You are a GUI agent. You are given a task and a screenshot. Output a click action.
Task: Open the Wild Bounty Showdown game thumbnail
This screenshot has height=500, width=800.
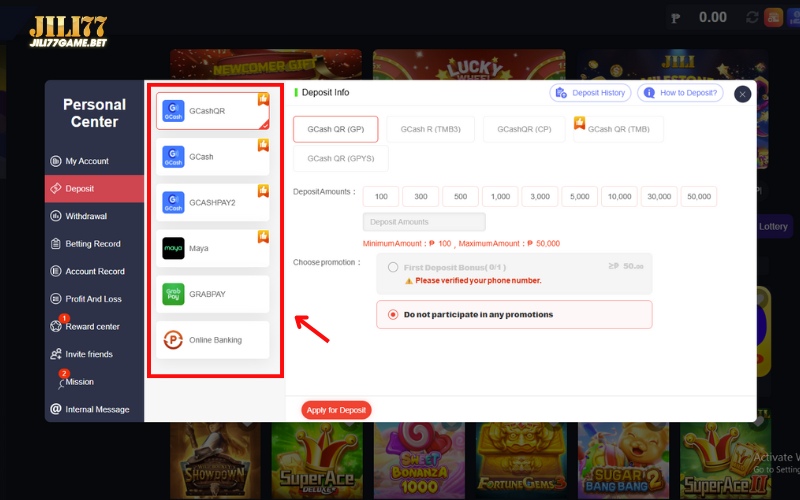pyautogui.click(x=215, y=461)
